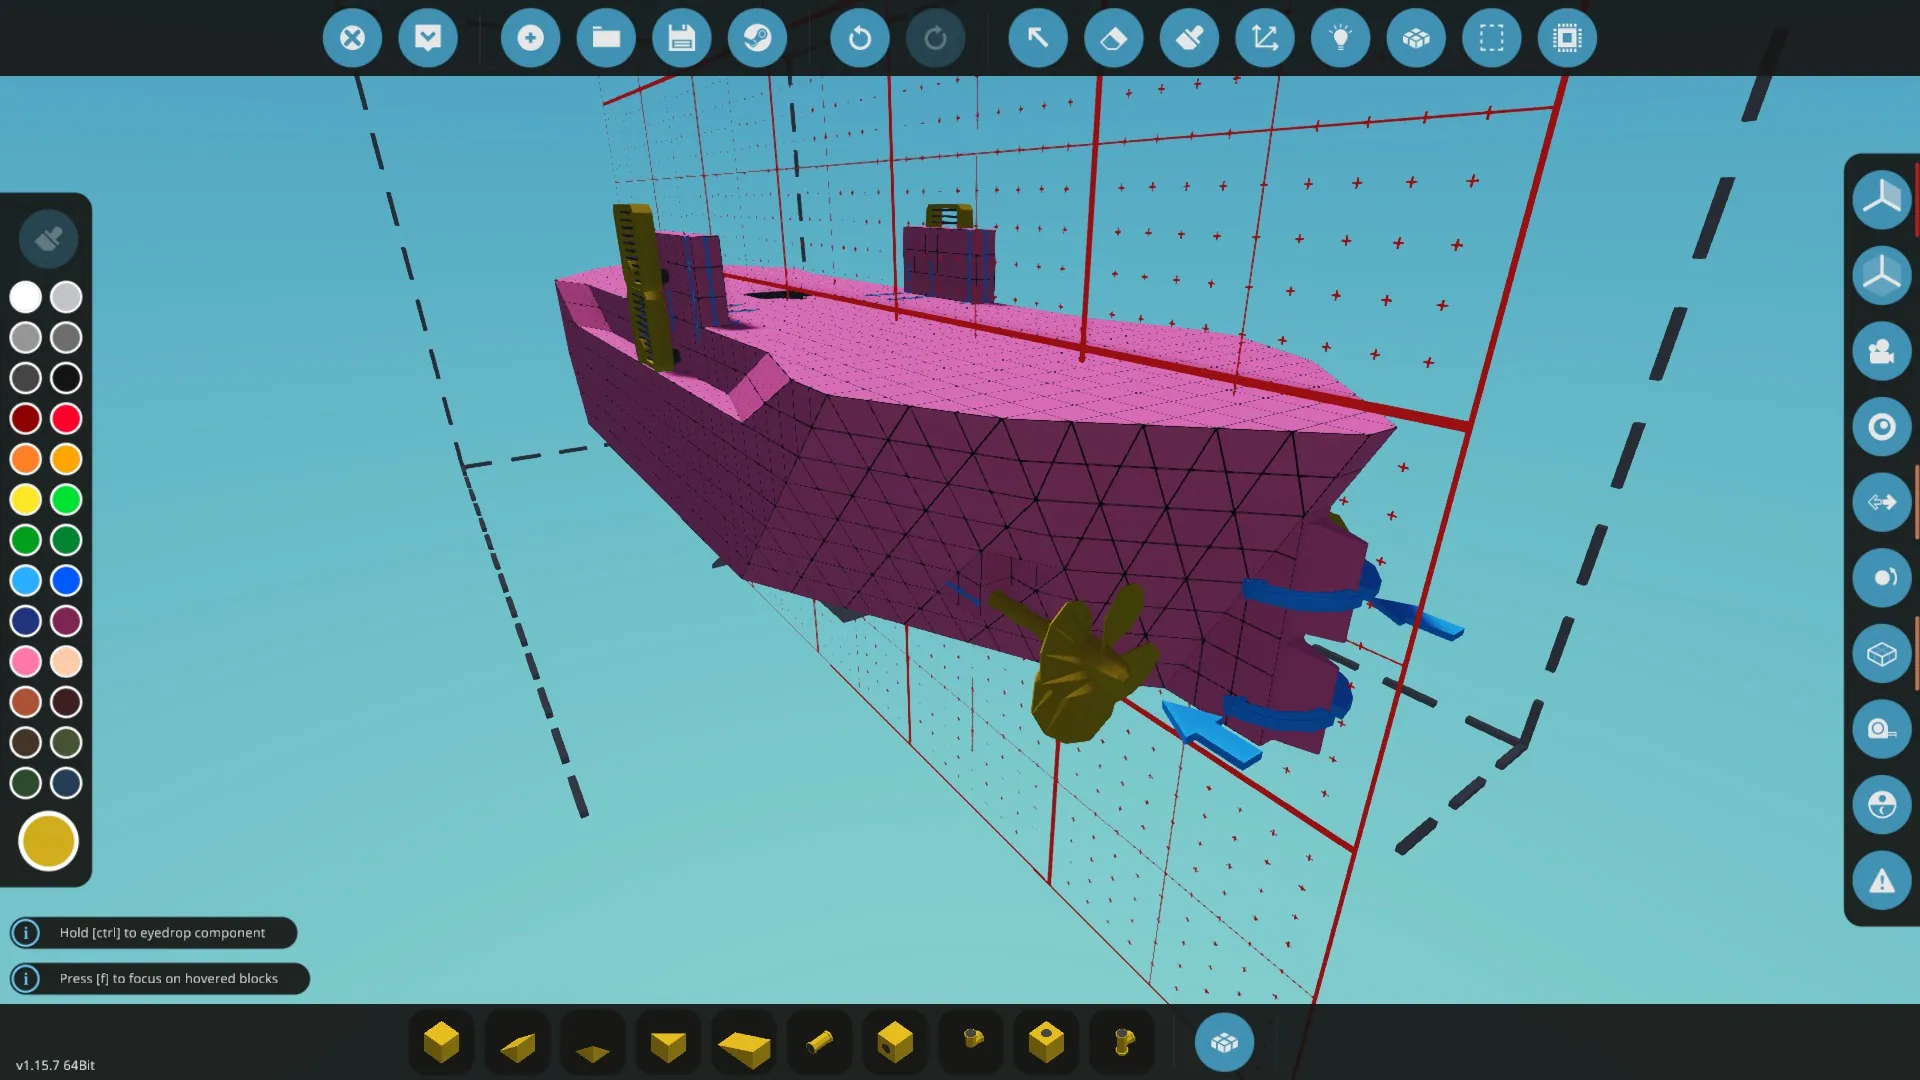Choose the arrow pointer select tool

click(x=1038, y=38)
